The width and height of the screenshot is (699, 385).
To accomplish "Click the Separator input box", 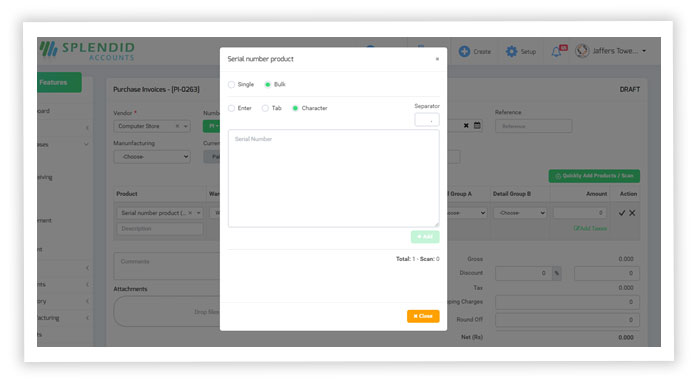I will point(427,120).
